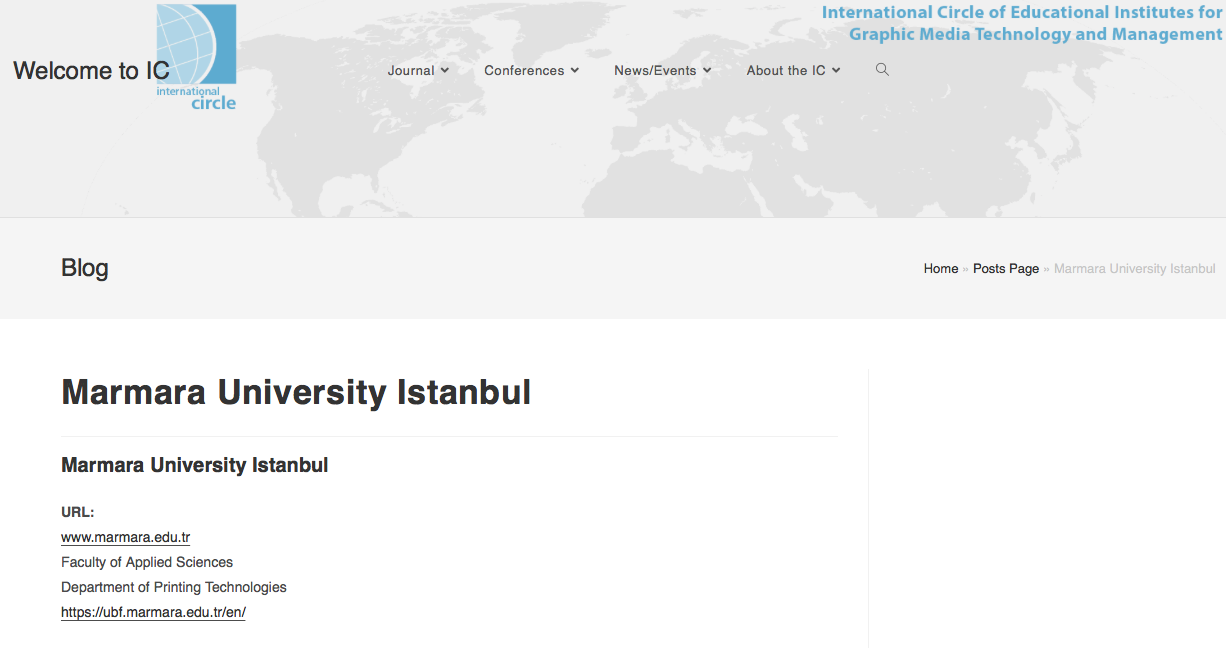This screenshot has width=1226, height=648.
Task: Click the smaller Marmara University Istanbul subheading
Action: click(195, 465)
